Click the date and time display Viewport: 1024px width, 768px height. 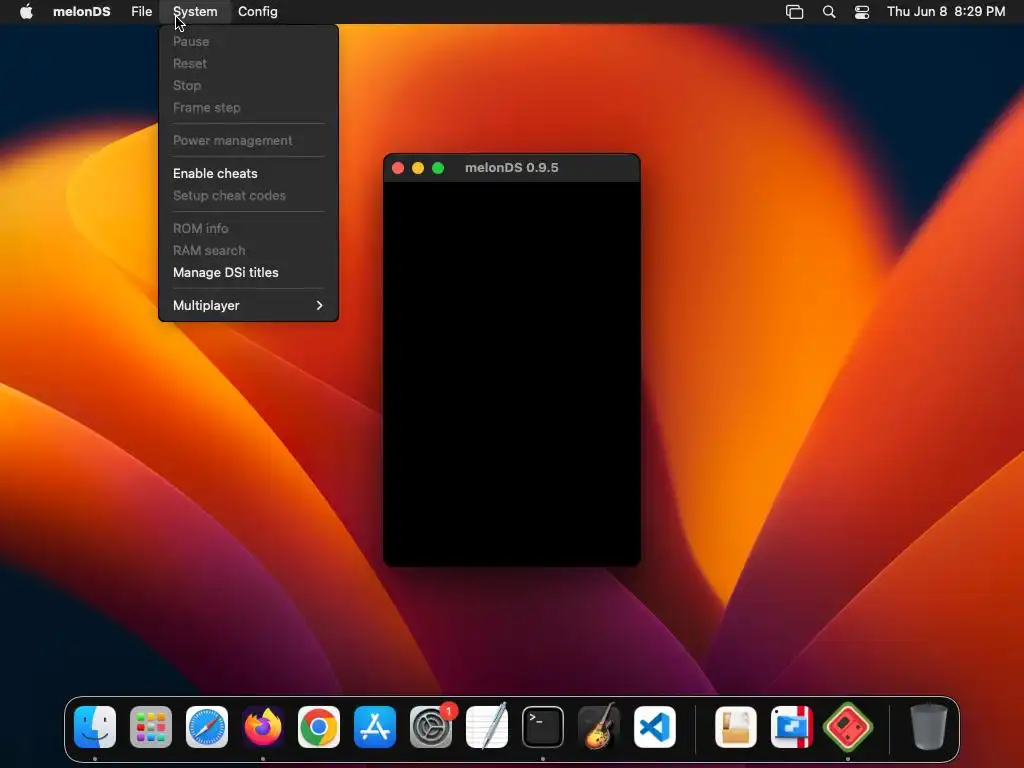tap(946, 12)
